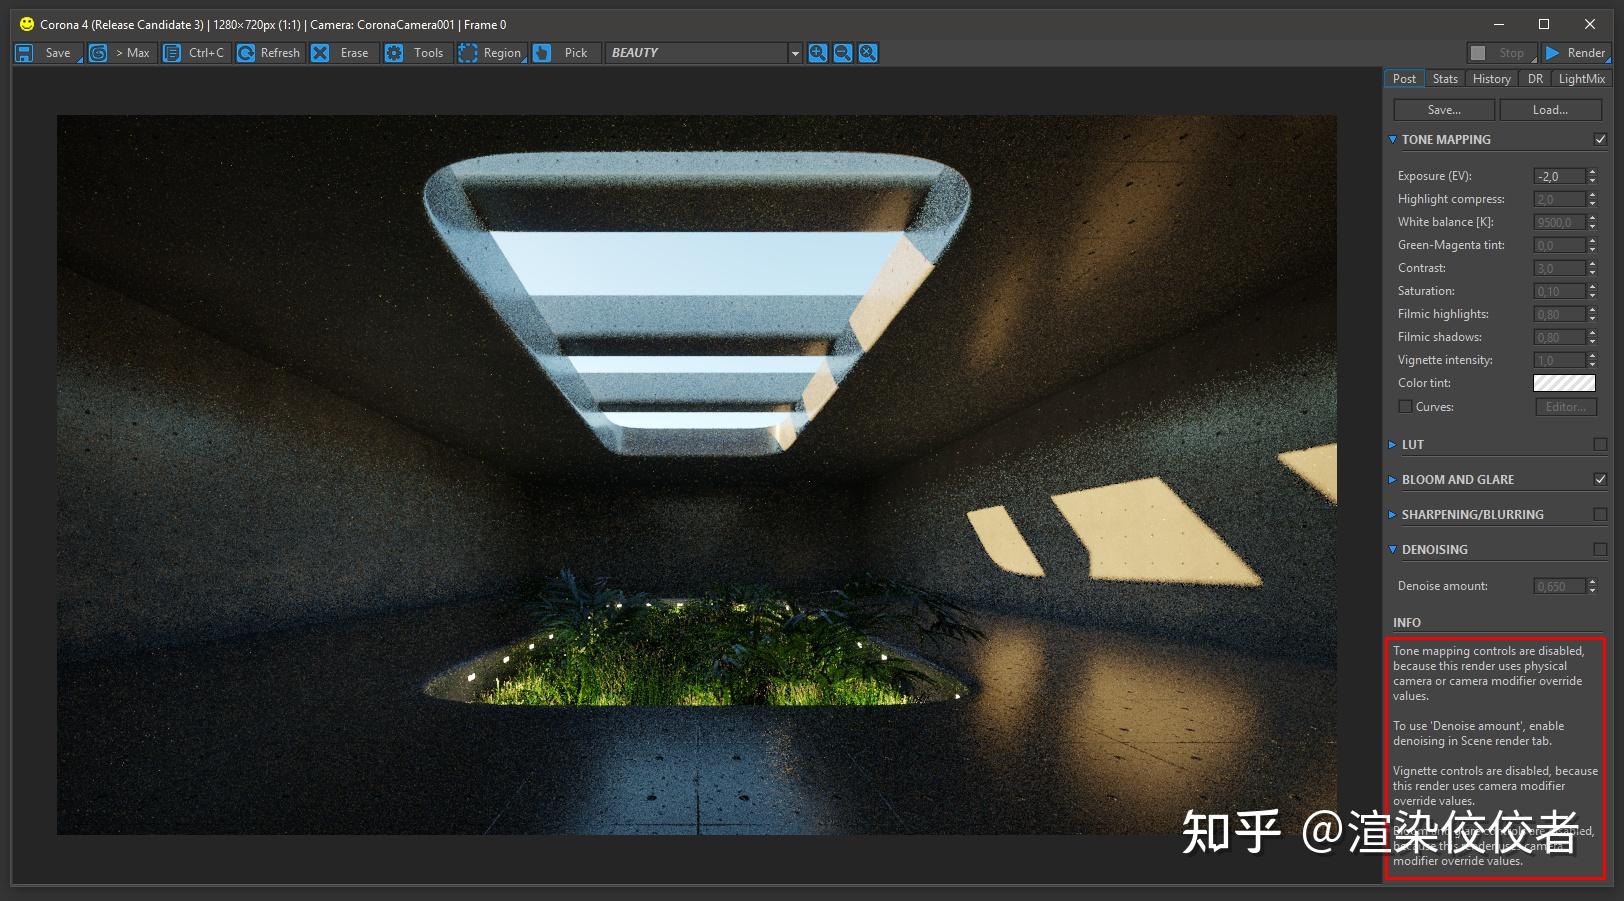Click the Corona smiley icon in title bar
The image size is (1624, 901).
coord(27,24)
